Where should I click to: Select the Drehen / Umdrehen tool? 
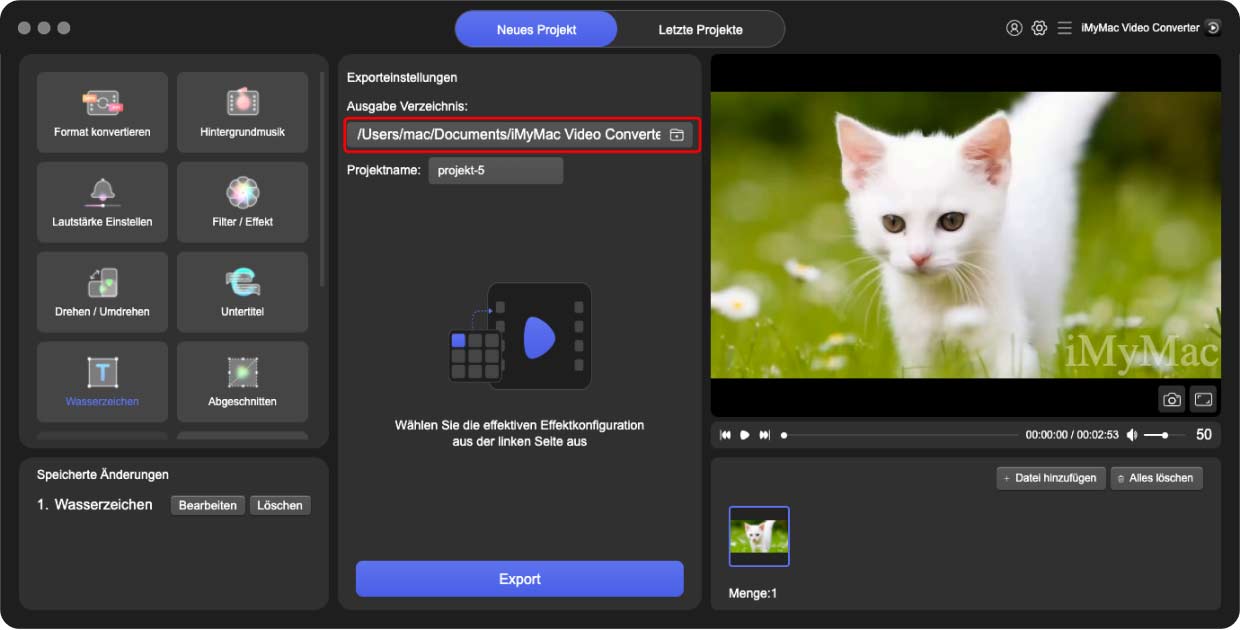tap(102, 292)
